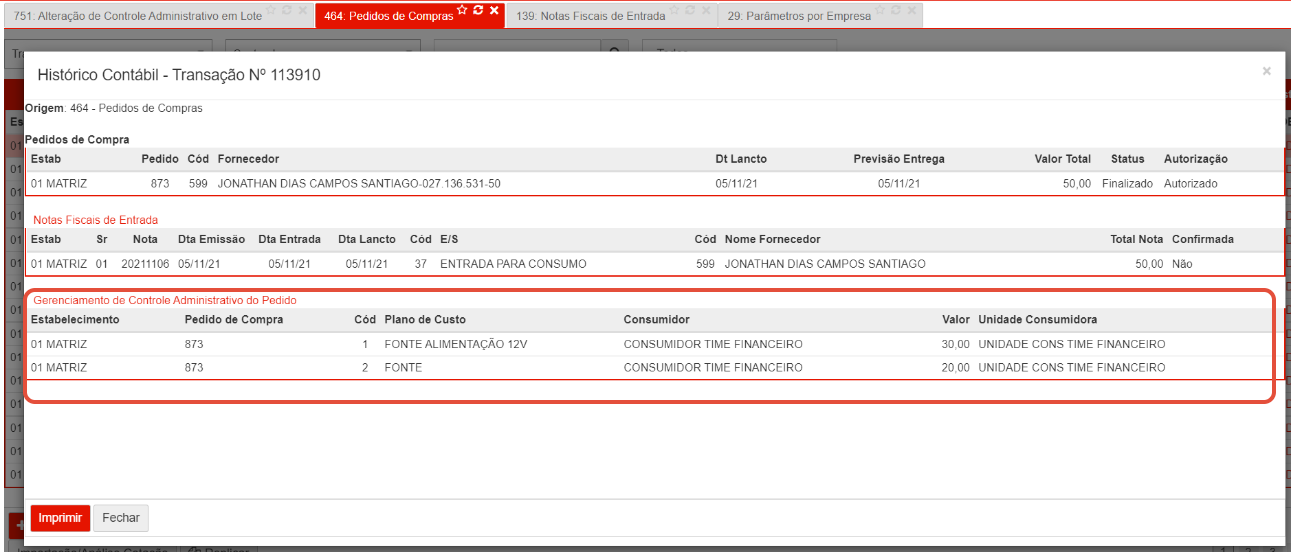Screen dimensions: 1291x552
Task: Click the Fechar button
Action: (121, 518)
